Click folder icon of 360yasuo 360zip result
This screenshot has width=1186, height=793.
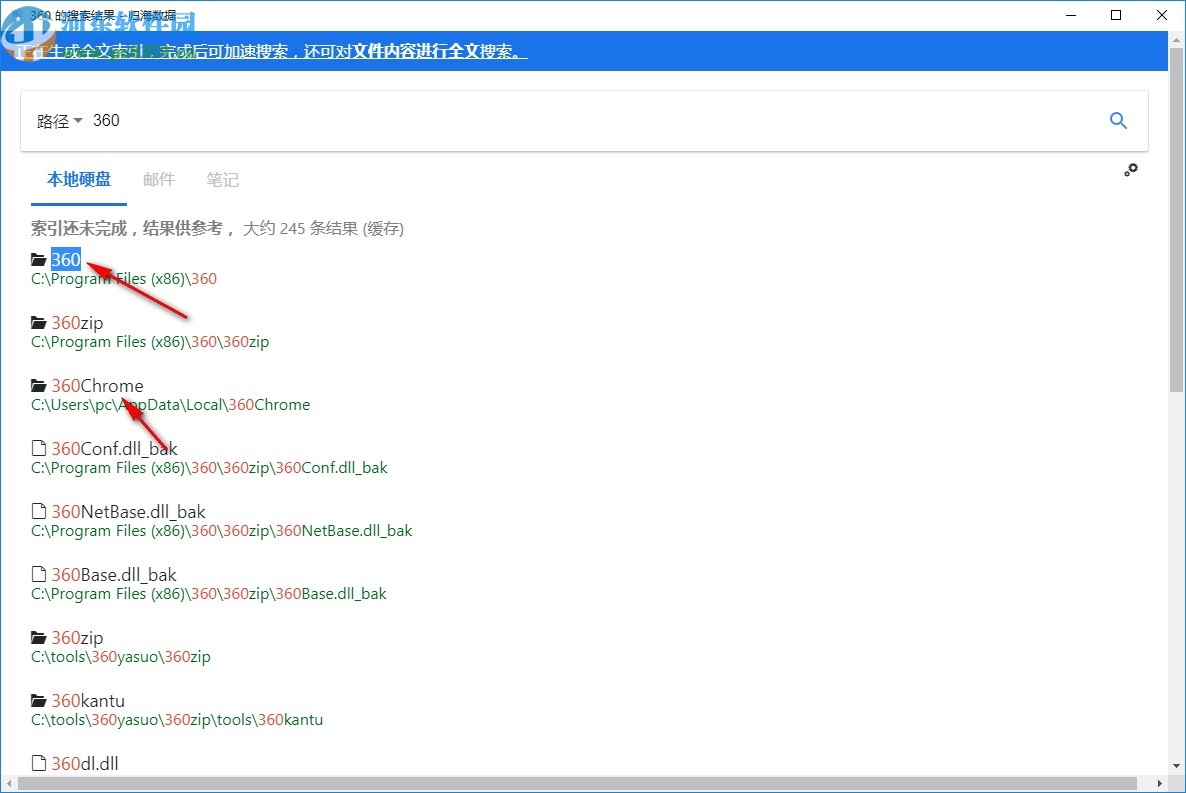point(39,638)
